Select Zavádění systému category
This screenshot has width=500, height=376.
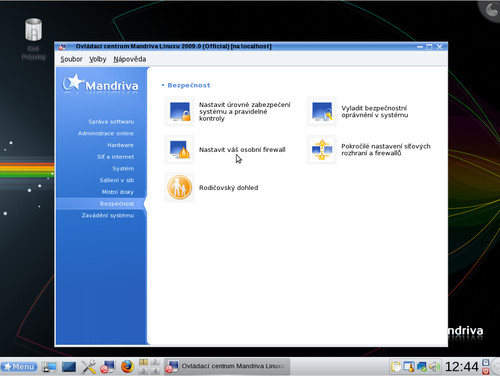coord(108,215)
